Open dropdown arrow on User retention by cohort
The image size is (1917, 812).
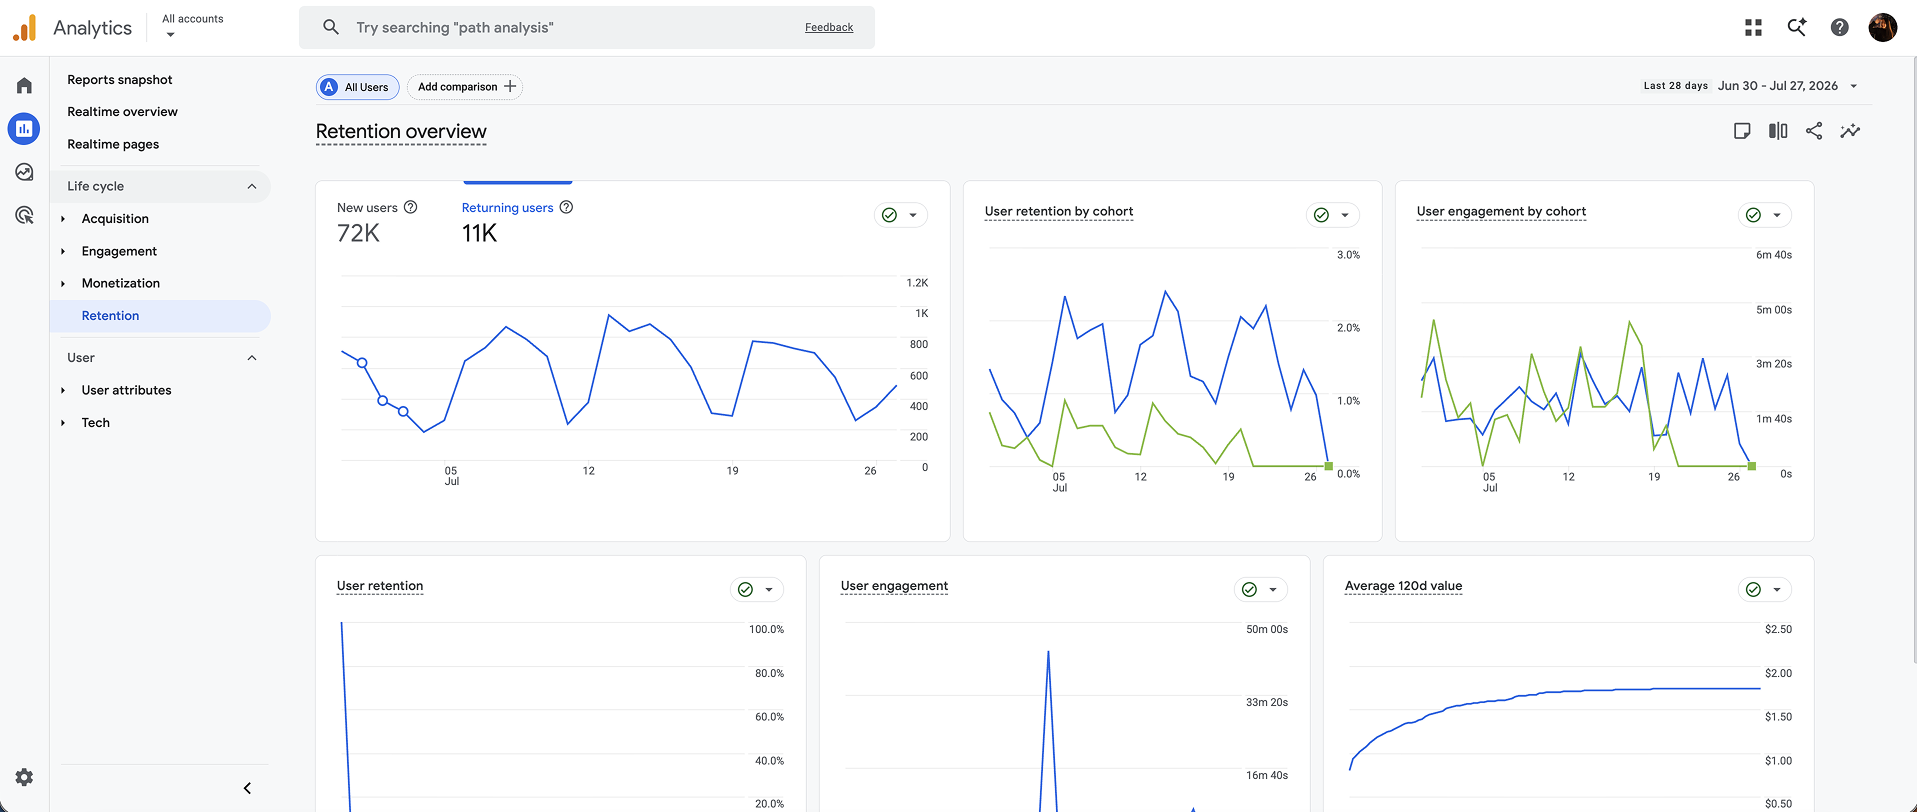click(x=1345, y=215)
